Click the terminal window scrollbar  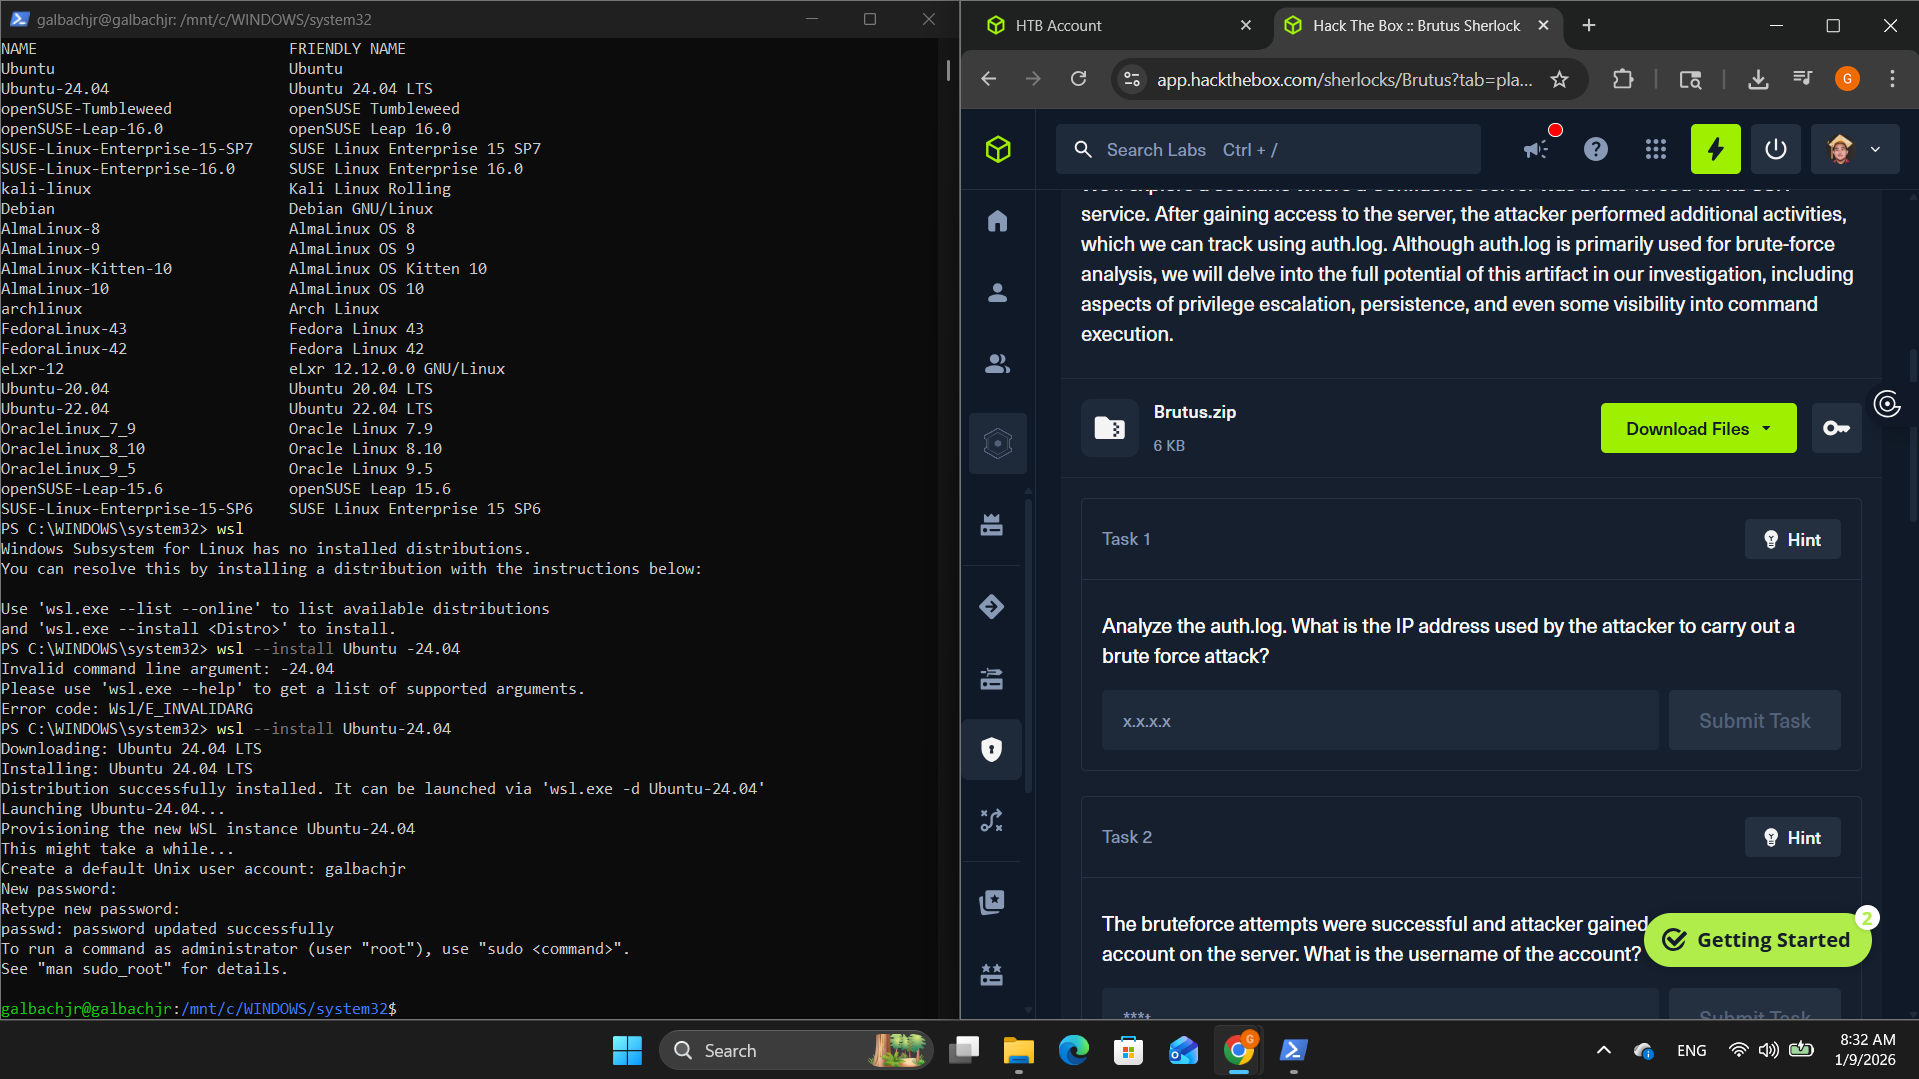click(948, 70)
